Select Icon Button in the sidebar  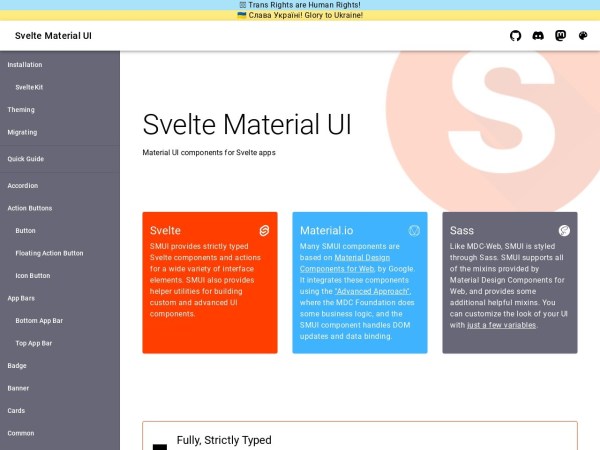click(x=33, y=276)
